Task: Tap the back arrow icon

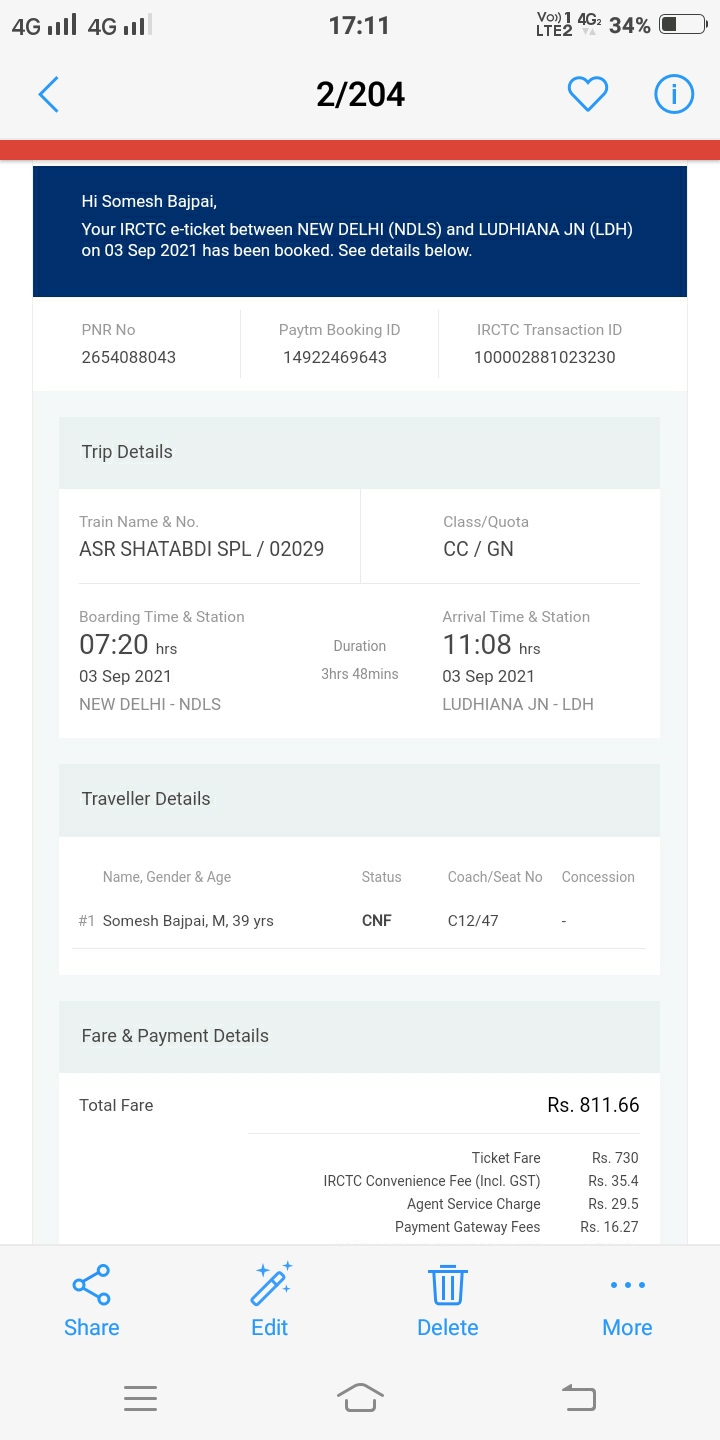Action: coord(48,95)
